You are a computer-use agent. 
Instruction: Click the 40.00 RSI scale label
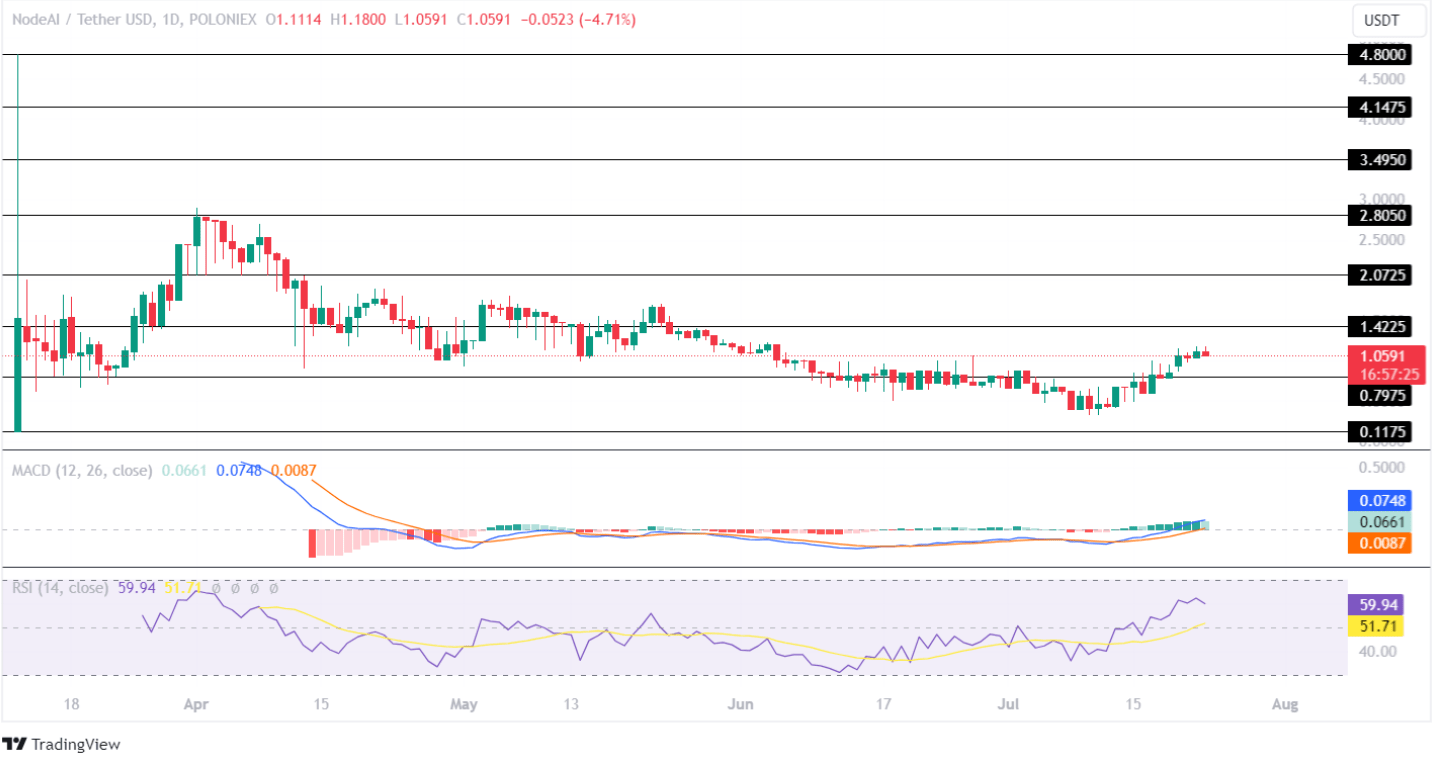coord(1377,651)
